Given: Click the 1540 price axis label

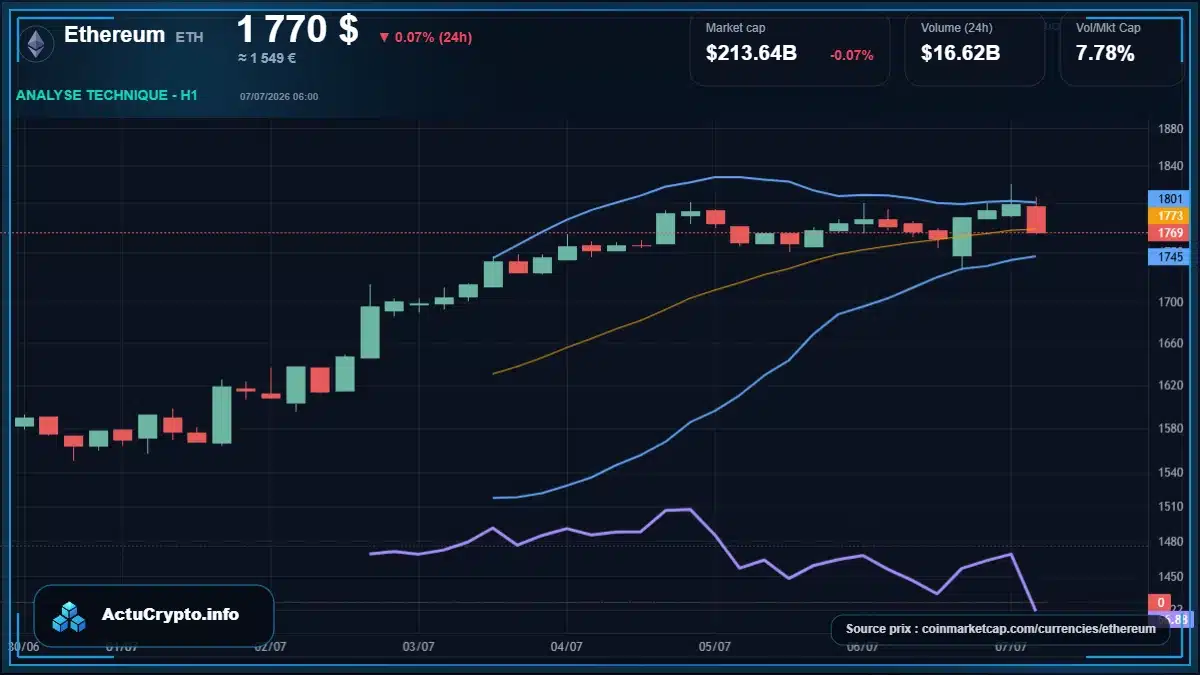Looking at the screenshot, I should [x=1170, y=471].
